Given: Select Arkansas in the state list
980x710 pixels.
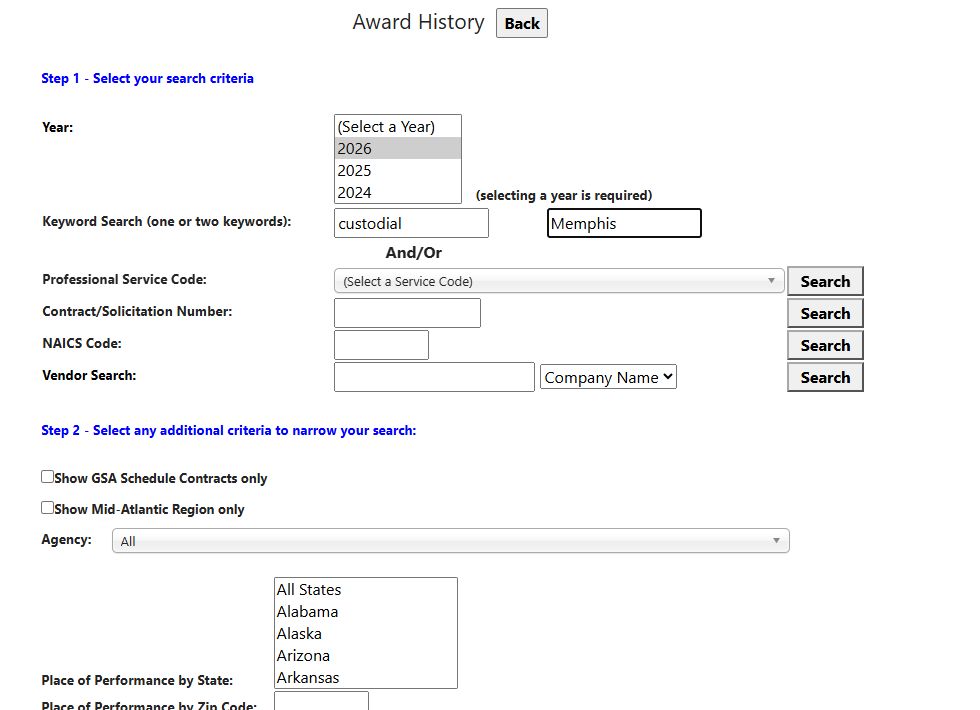Looking at the screenshot, I should [366, 677].
